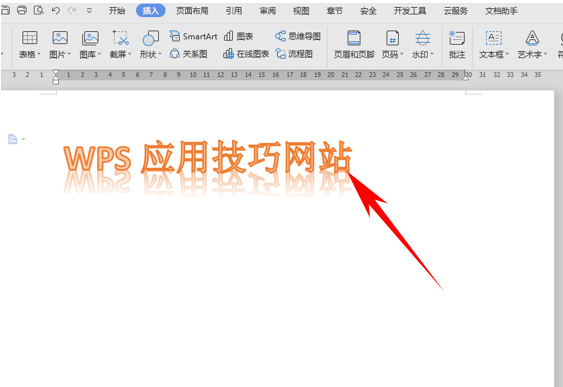This screenshot has height=387, width=563.
Task: Expand the 表格 dropdown arrow
Action: (x=39, y=54)
